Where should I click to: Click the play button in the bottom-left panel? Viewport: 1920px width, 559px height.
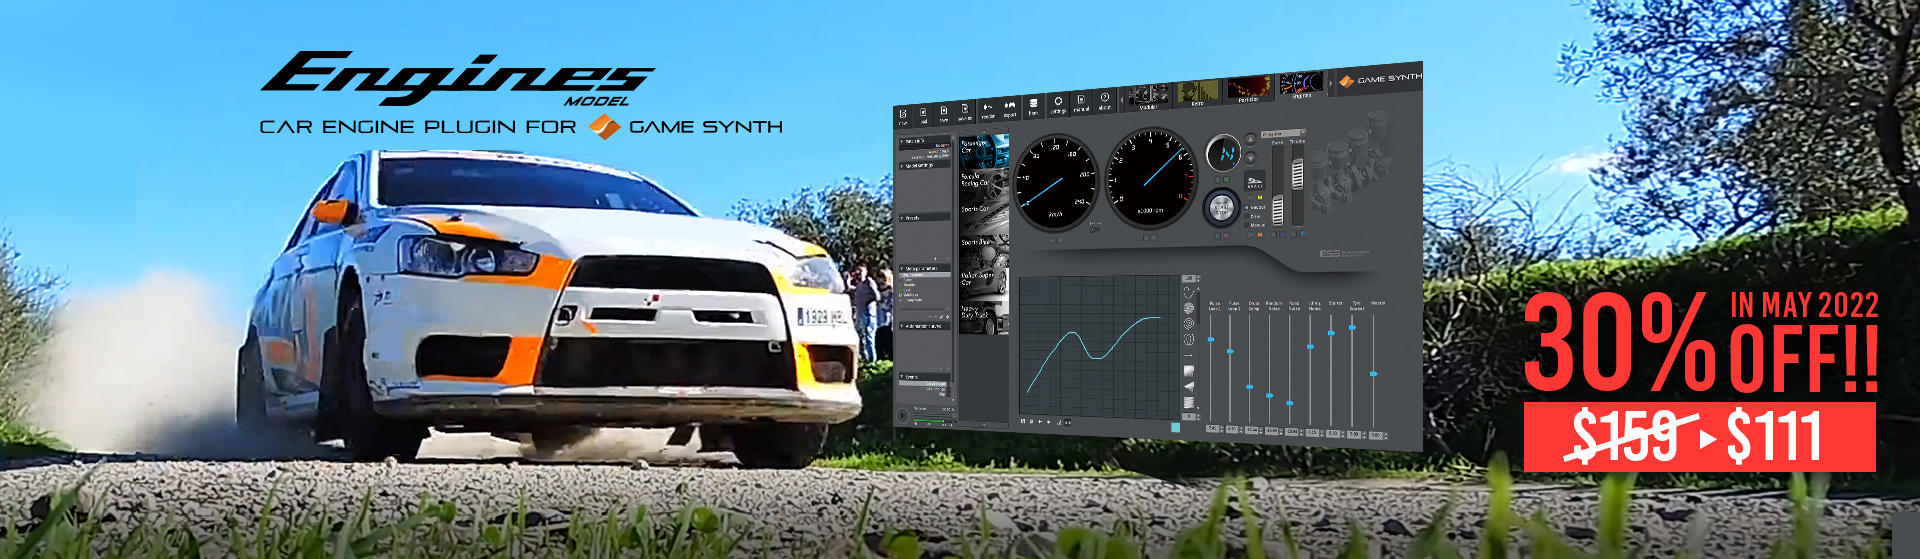coord(903,416)
